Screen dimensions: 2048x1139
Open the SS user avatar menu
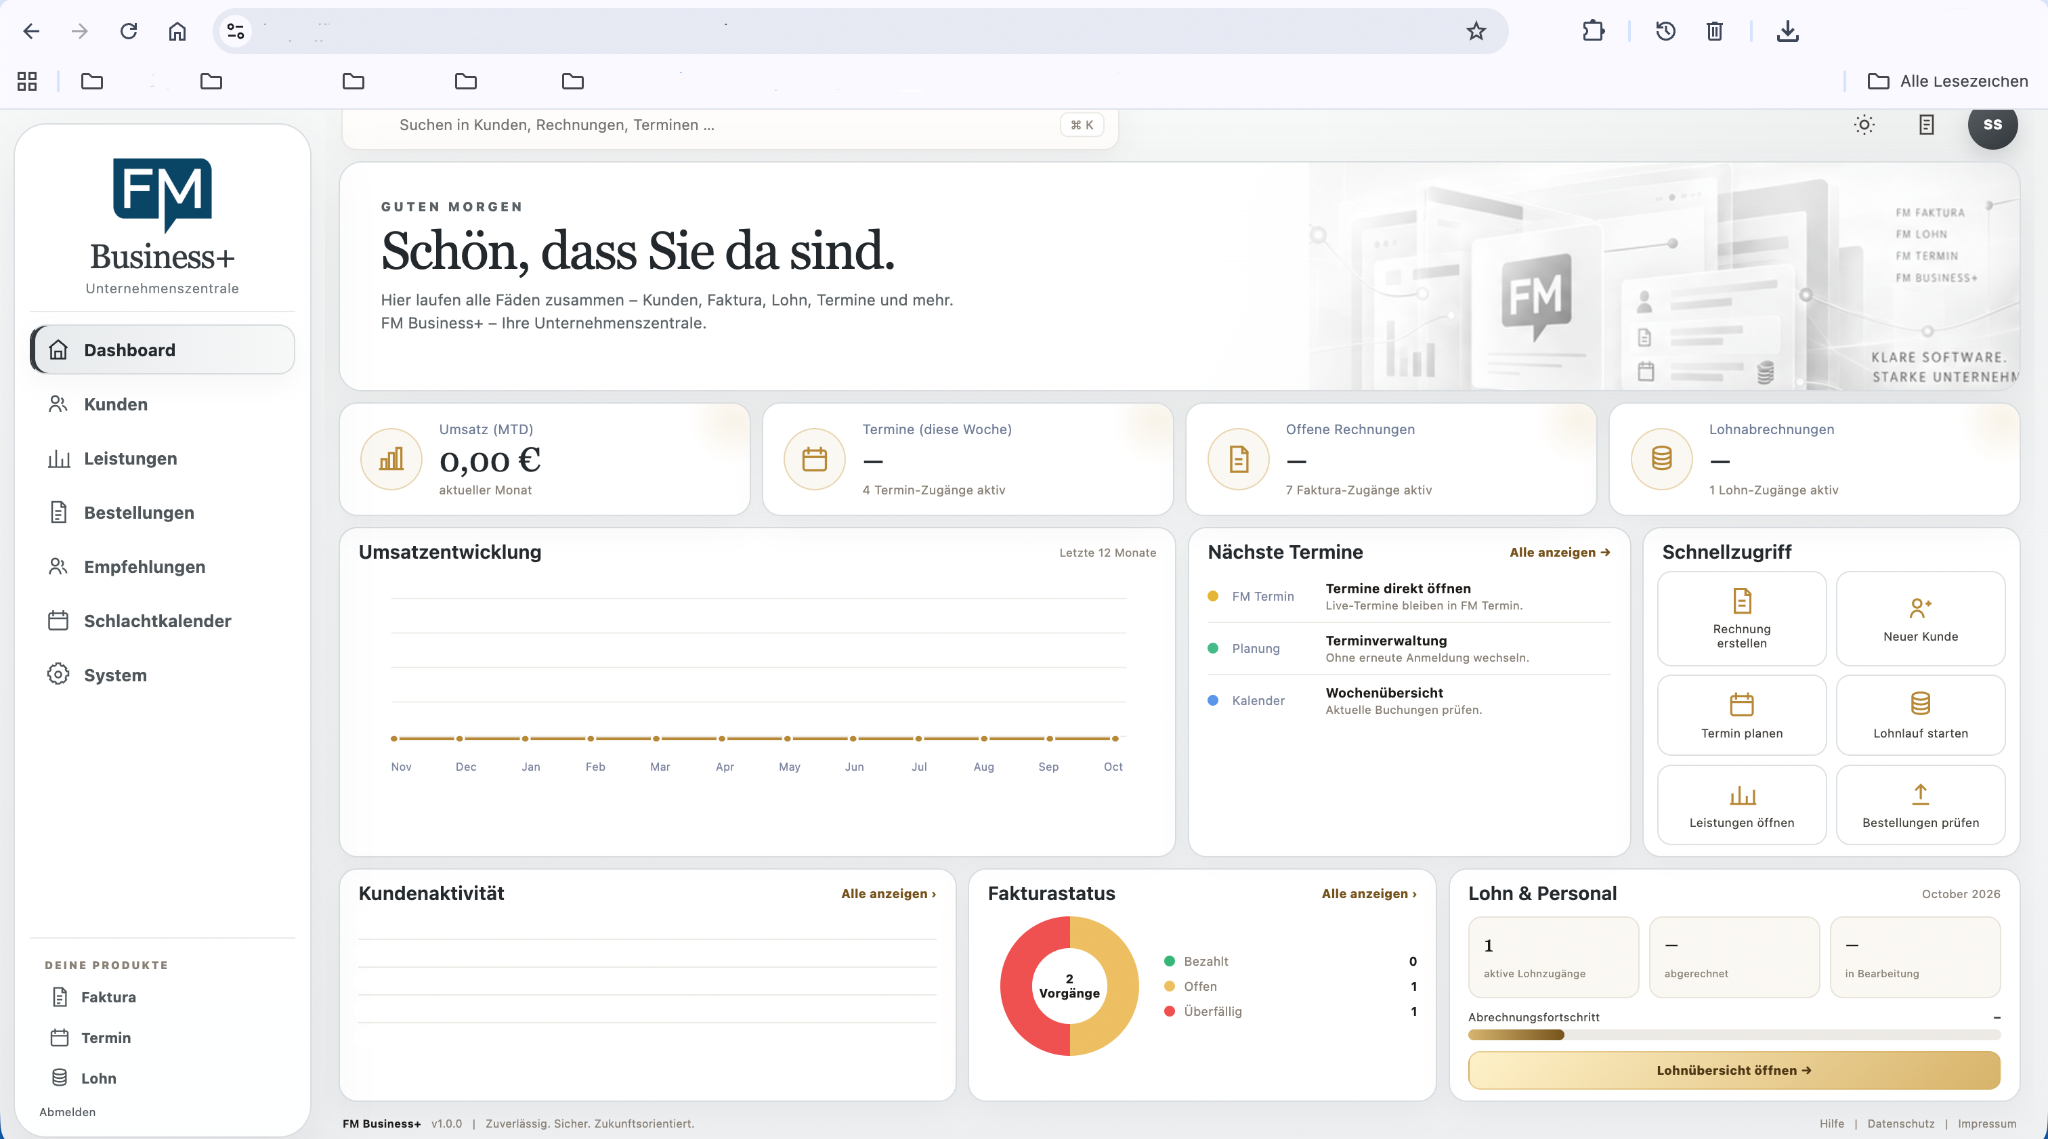point(1992,125)
